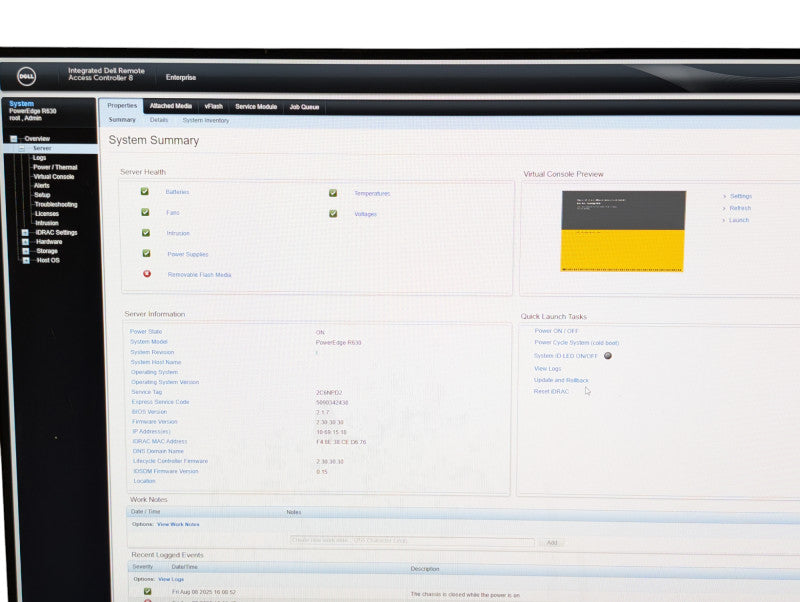Click the Lifecycle Controller Firmware label
This screenshot has width=800, height=602.
point(170,461)
